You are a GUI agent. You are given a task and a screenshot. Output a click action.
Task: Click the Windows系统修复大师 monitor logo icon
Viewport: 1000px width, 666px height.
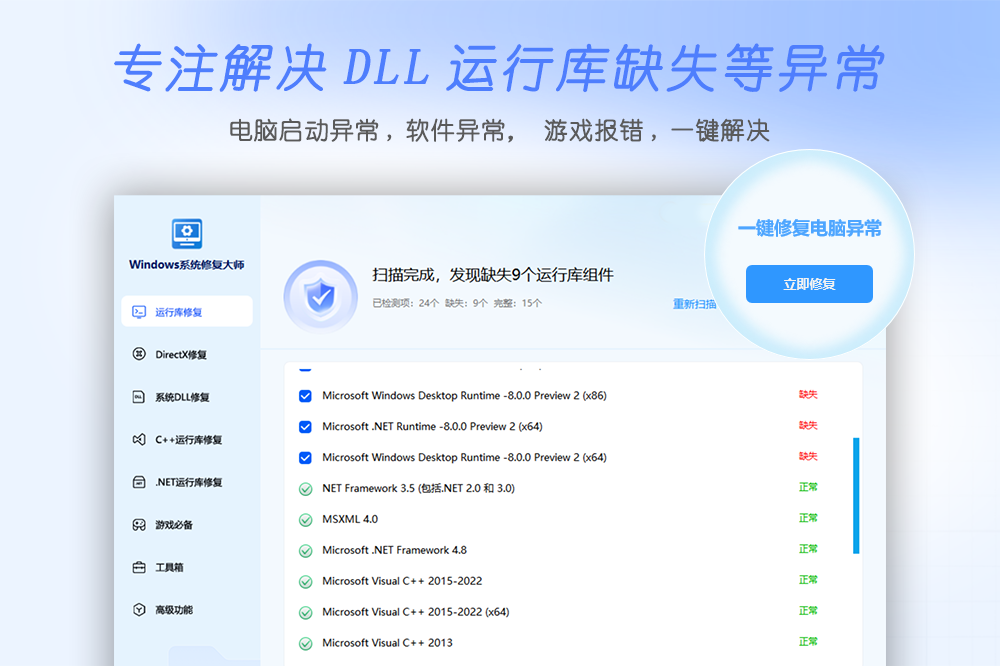point(187,233)
